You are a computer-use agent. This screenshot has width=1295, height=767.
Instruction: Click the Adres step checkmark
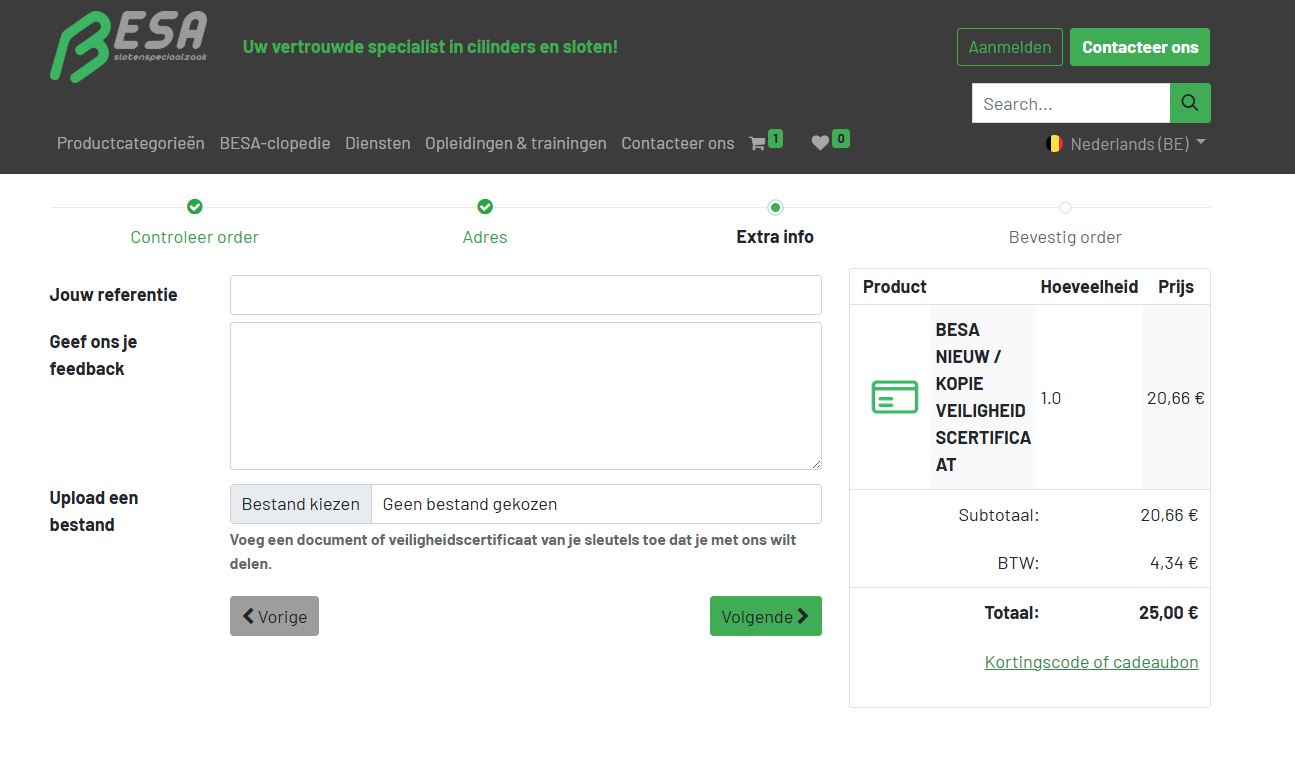point(485,207)
